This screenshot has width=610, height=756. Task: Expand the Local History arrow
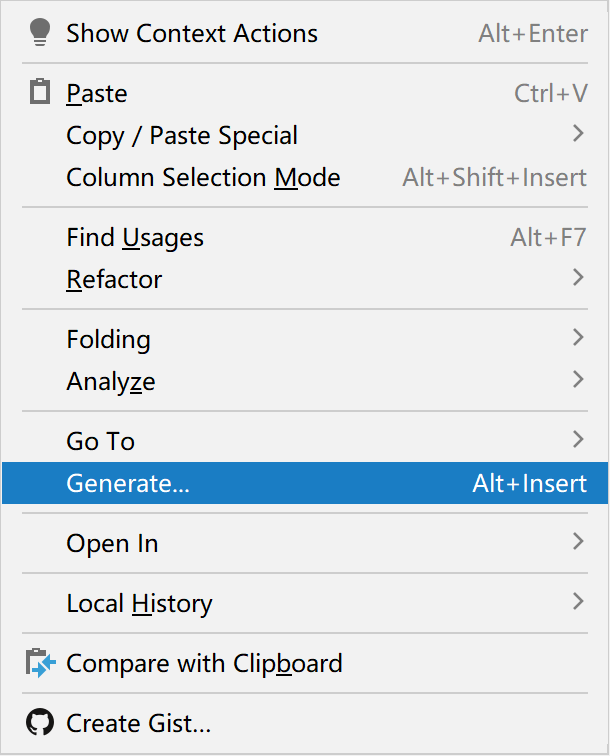(x=578, y=602)
